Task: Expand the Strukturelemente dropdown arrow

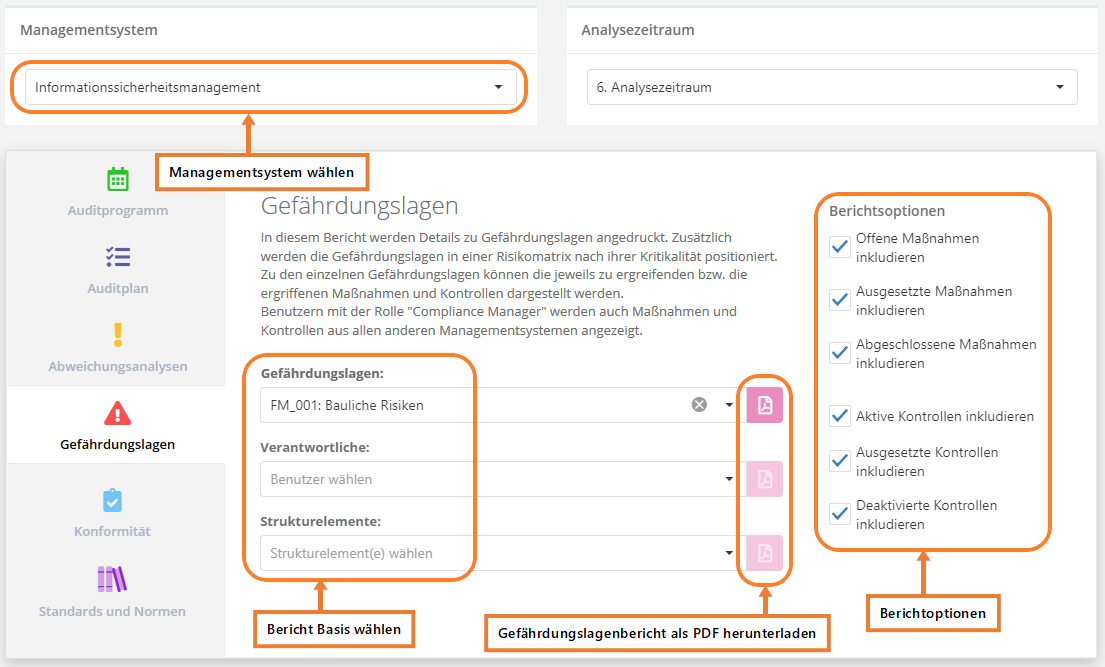Action: click(x=729, y=553)
